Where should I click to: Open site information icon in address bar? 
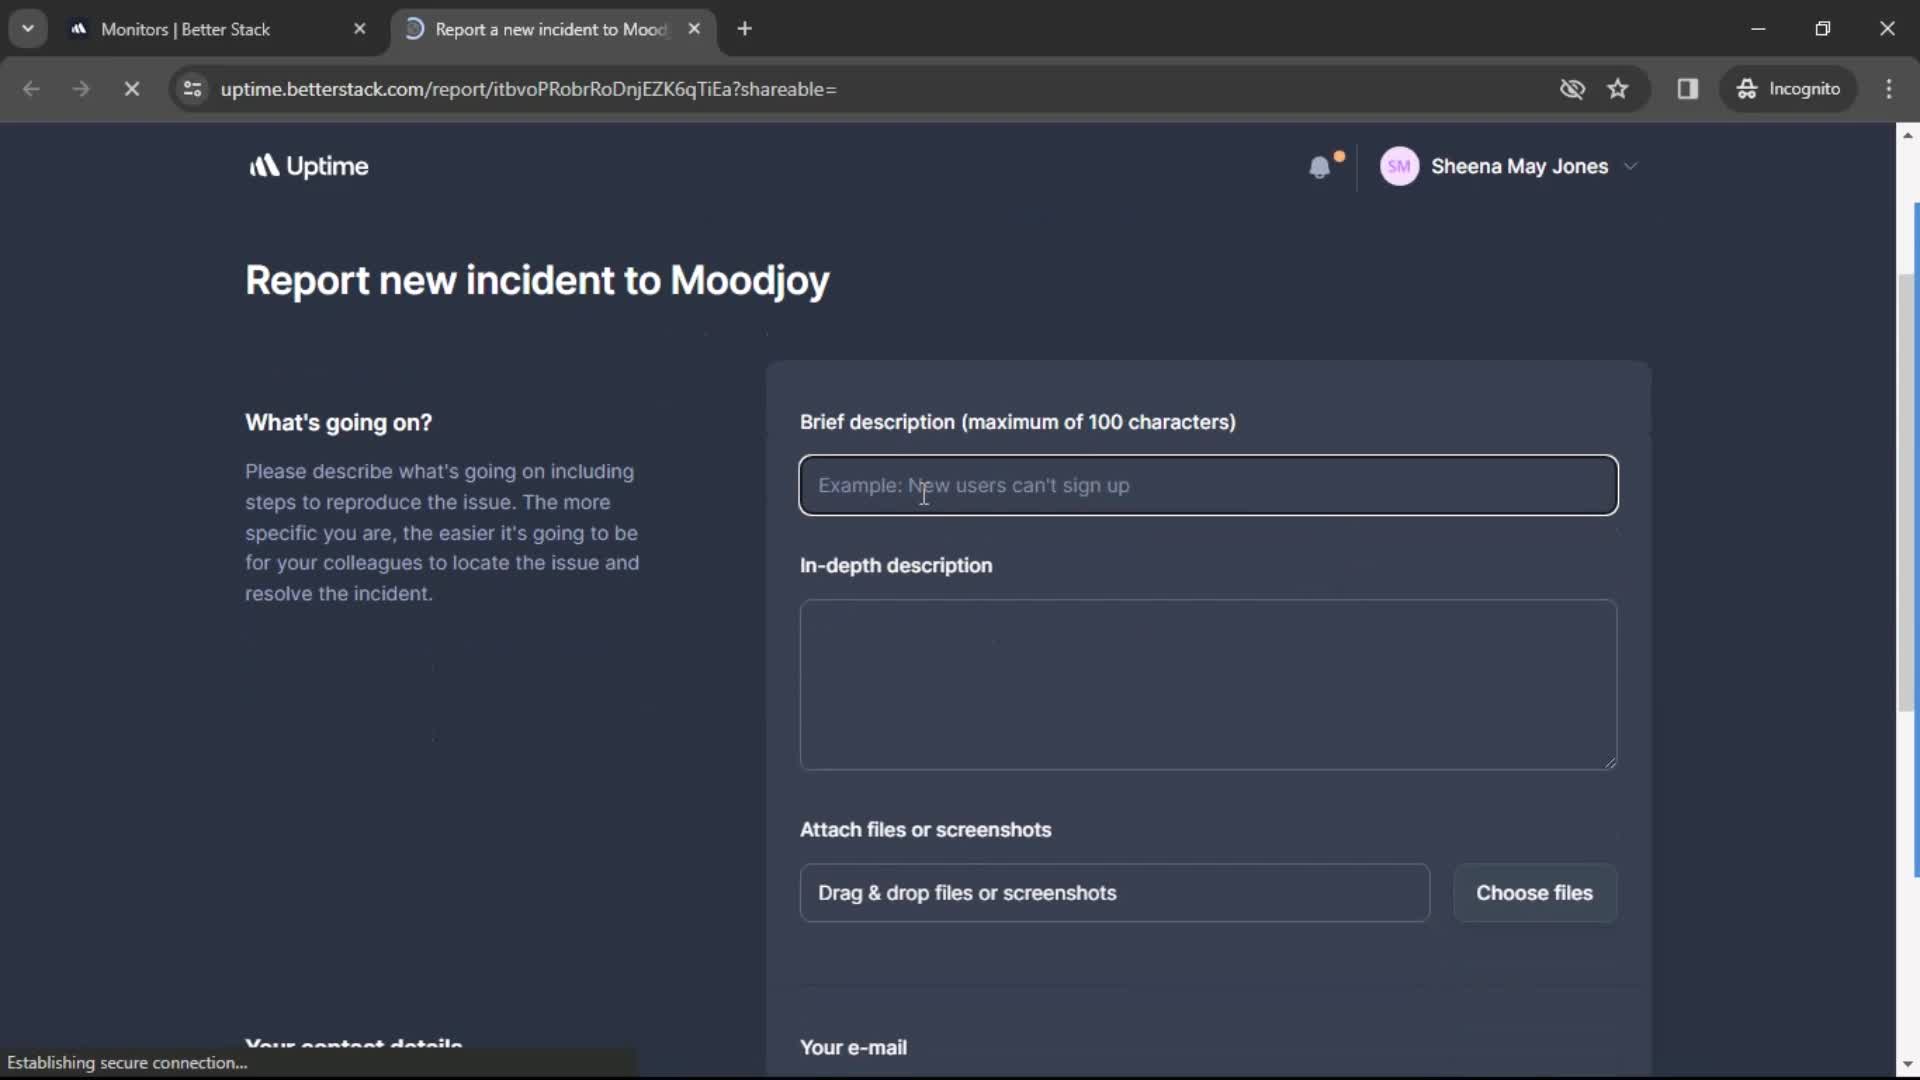pos(192,89)
